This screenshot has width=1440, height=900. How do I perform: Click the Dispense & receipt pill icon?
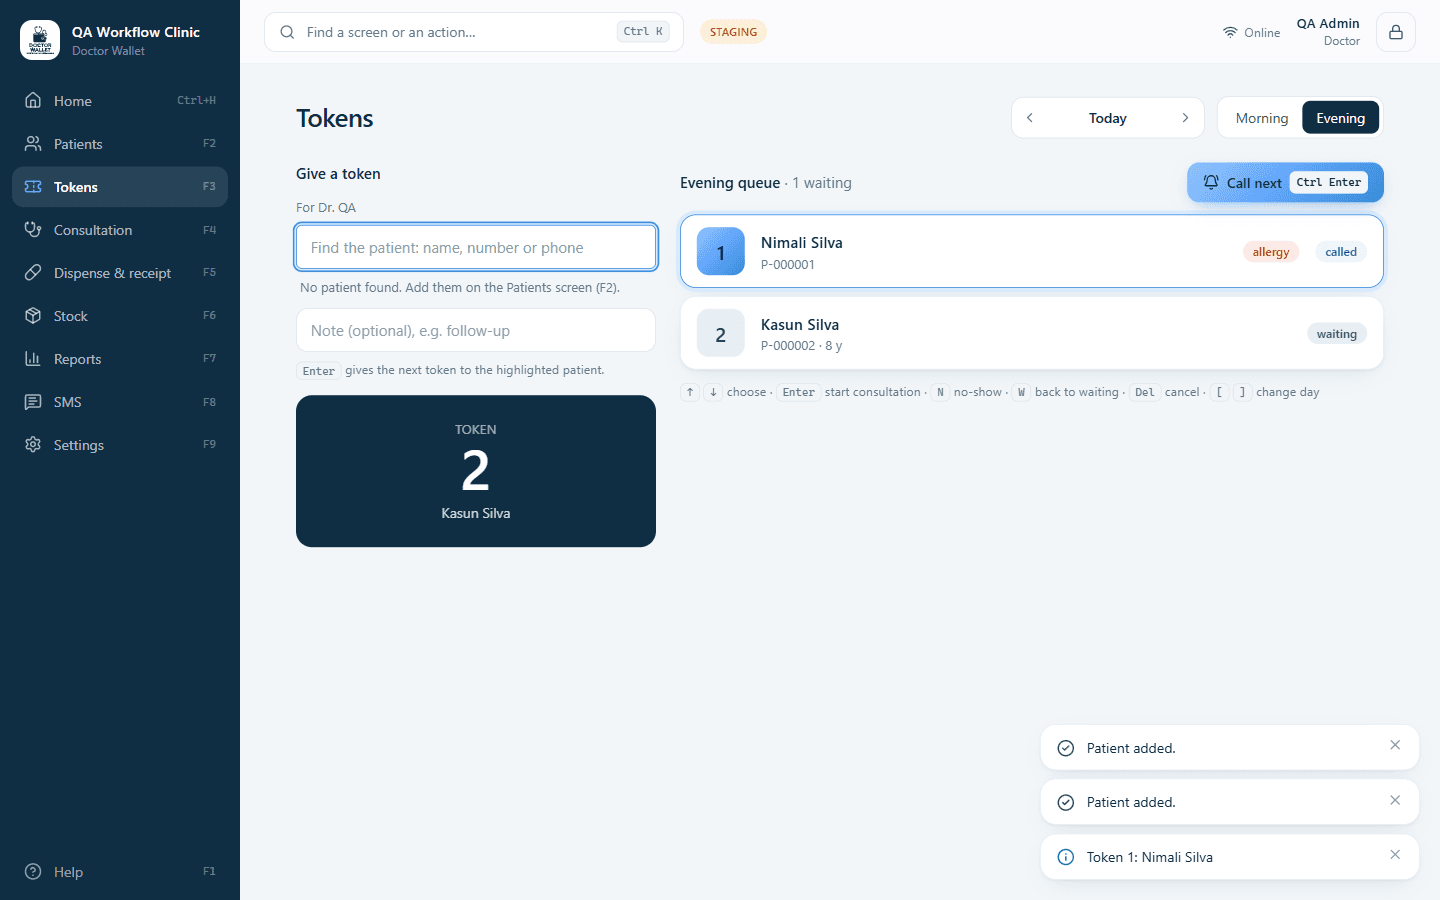point(33,272)
